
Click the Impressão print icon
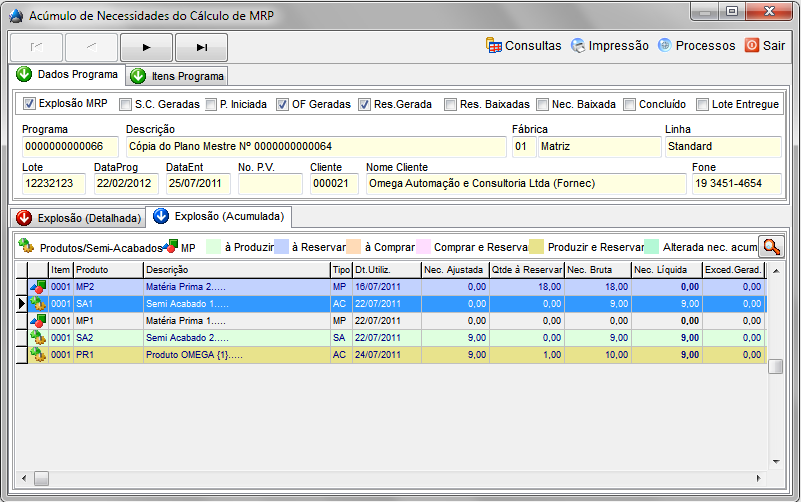pos(578,46)
